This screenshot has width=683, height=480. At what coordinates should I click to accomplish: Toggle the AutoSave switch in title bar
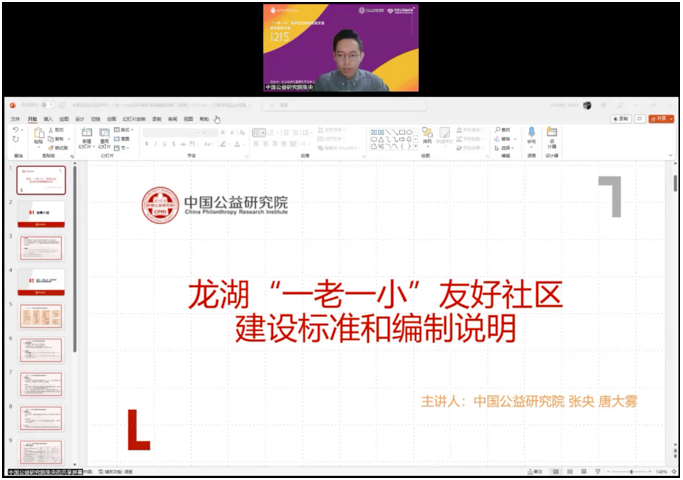(x=47, y=105)
